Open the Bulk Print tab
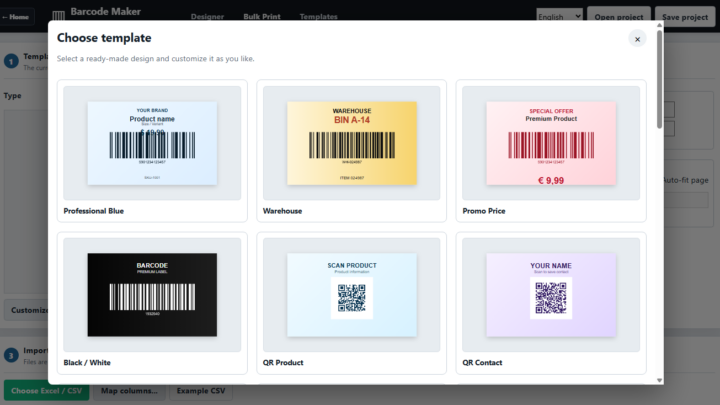Screen dimensions: 720x405 click(262, 17)
